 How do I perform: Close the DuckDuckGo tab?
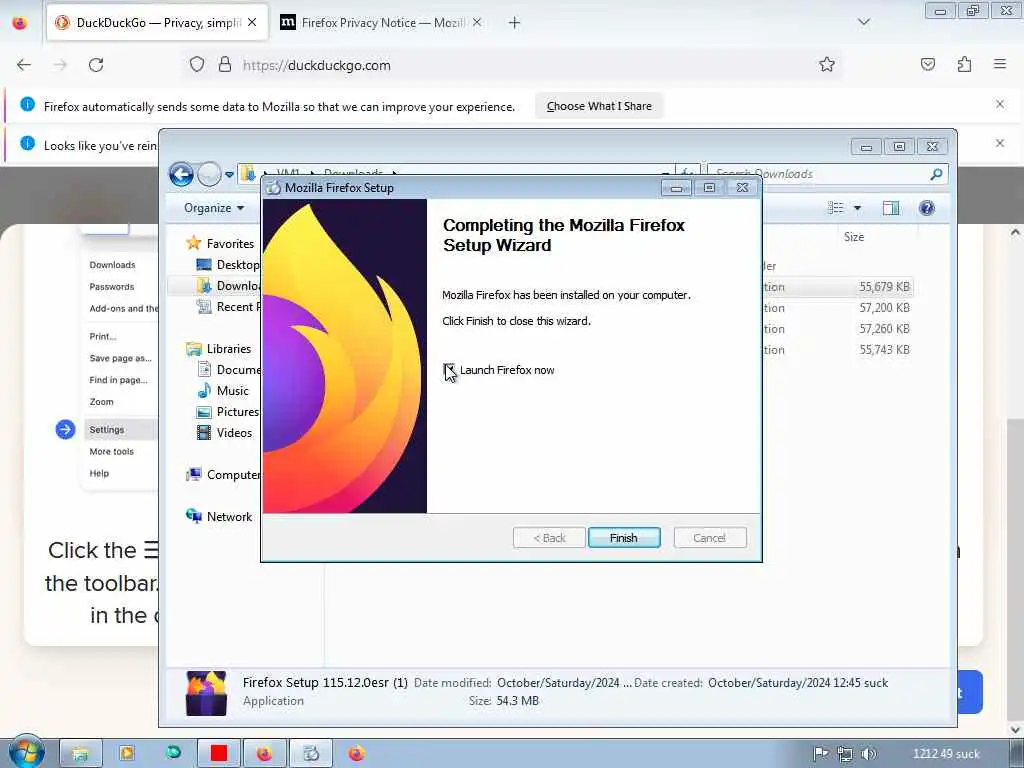[x=252, y=23]
